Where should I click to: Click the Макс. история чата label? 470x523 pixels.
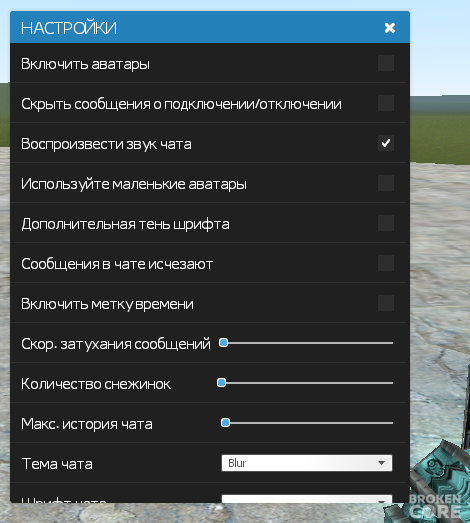pos(87,424)
